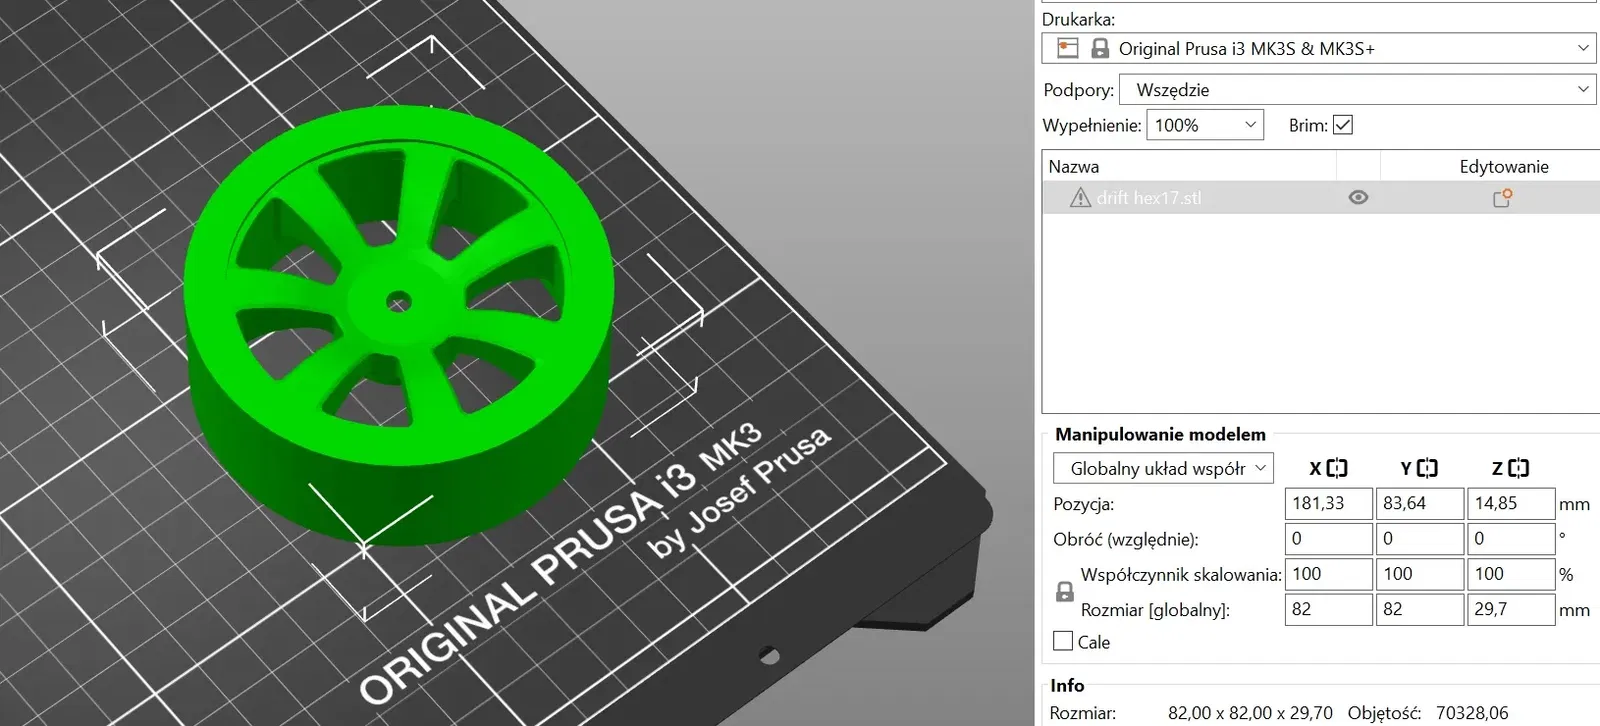The width and height of the screenshot is (1600, 726).
Task: Click the mirror icon next to Y
Action: coord(1427,468)
